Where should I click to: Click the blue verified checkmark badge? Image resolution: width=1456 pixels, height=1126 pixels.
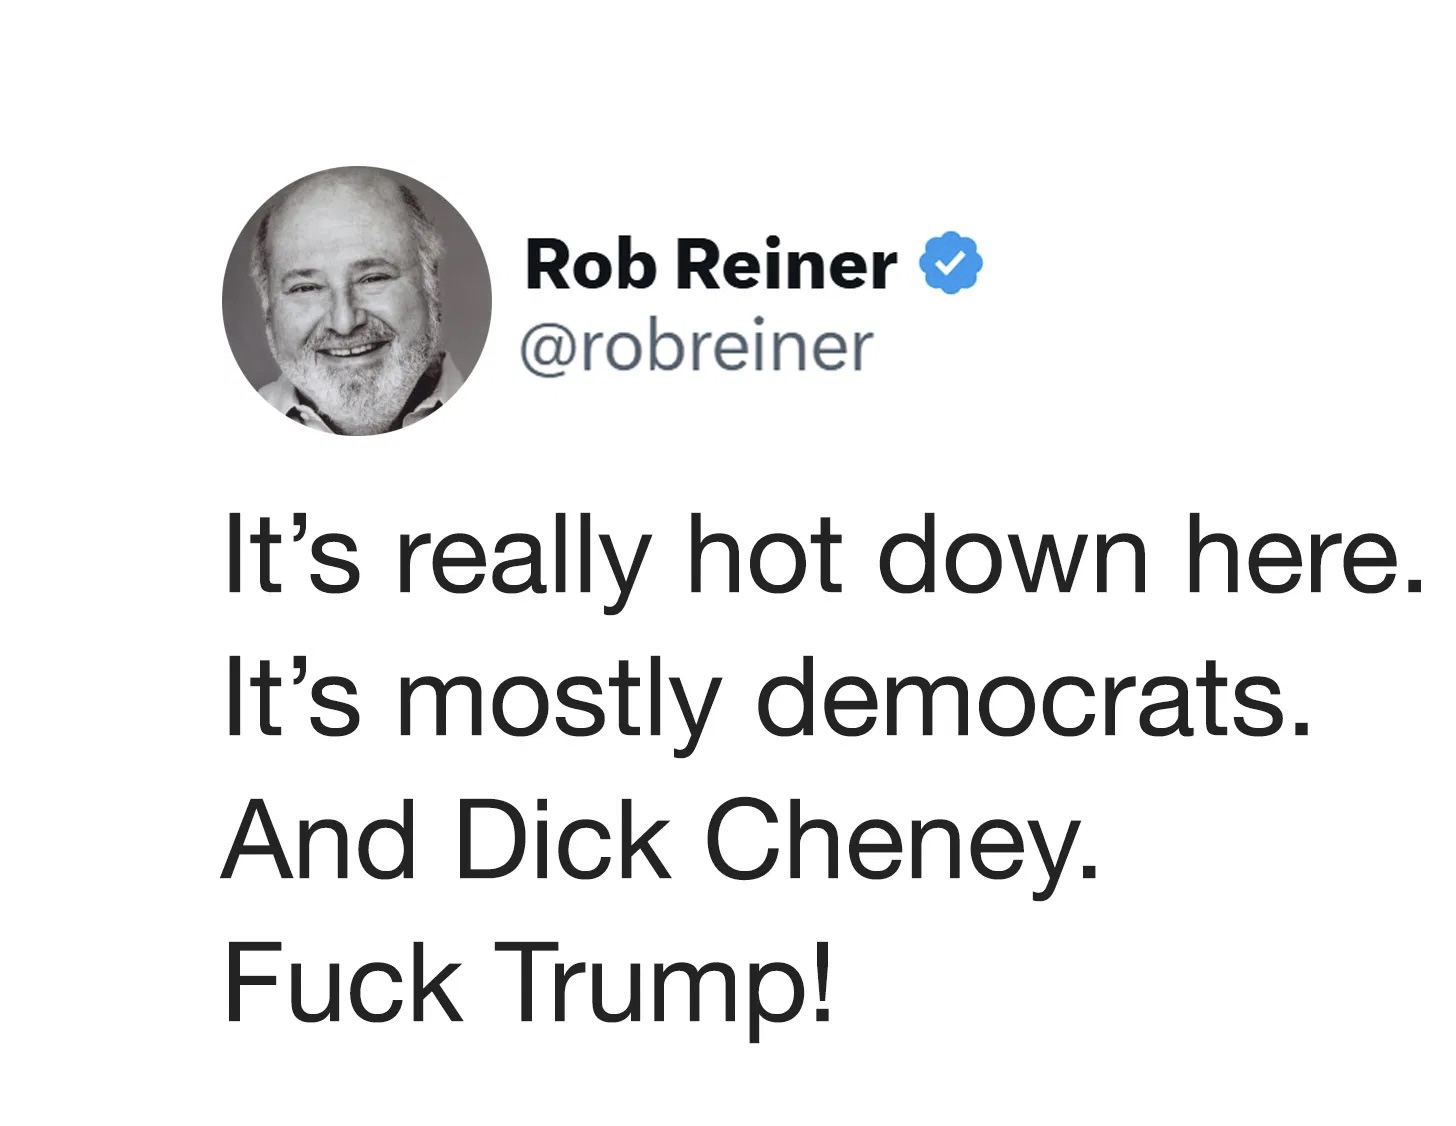coord(951,262)
